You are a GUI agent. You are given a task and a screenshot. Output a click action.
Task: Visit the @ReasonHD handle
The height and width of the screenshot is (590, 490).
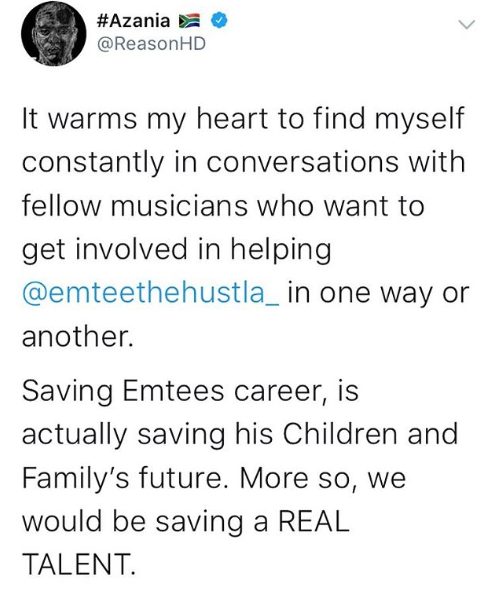(151, 44)
